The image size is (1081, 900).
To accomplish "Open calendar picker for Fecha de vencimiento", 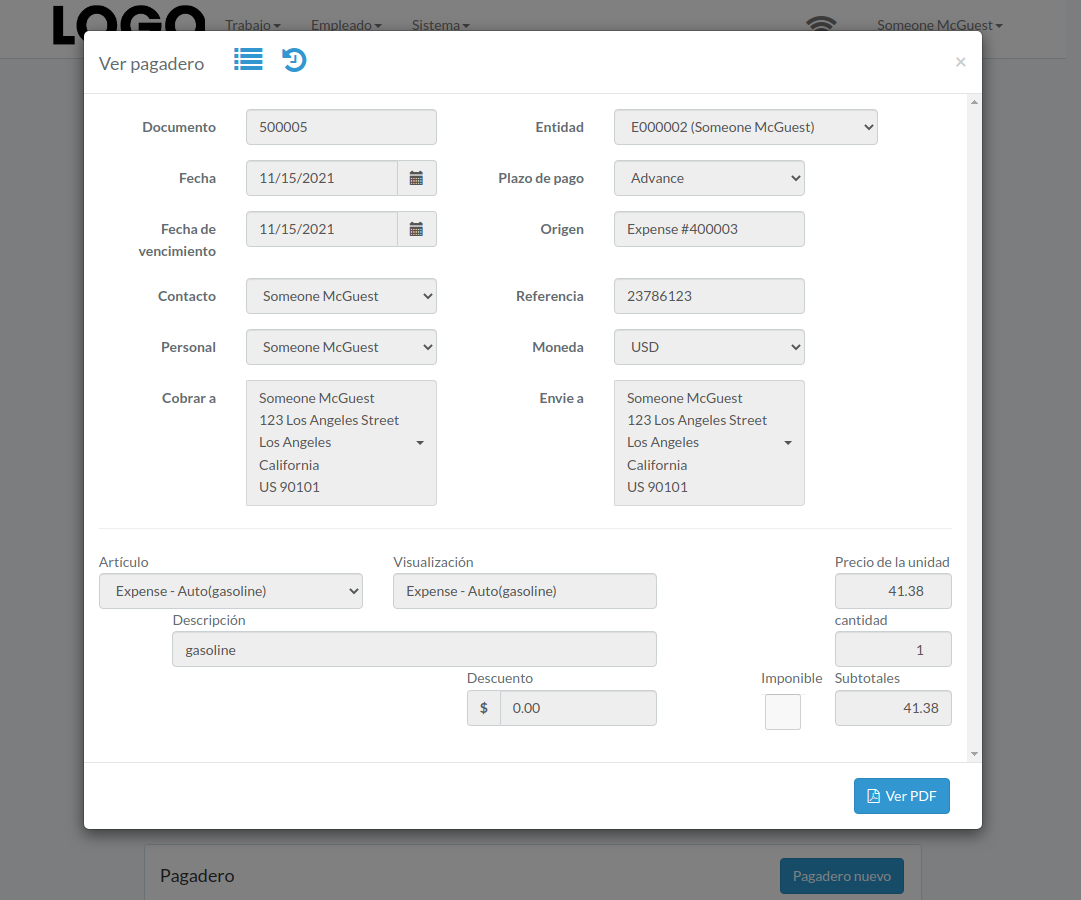I will click(x=416, y=229).
